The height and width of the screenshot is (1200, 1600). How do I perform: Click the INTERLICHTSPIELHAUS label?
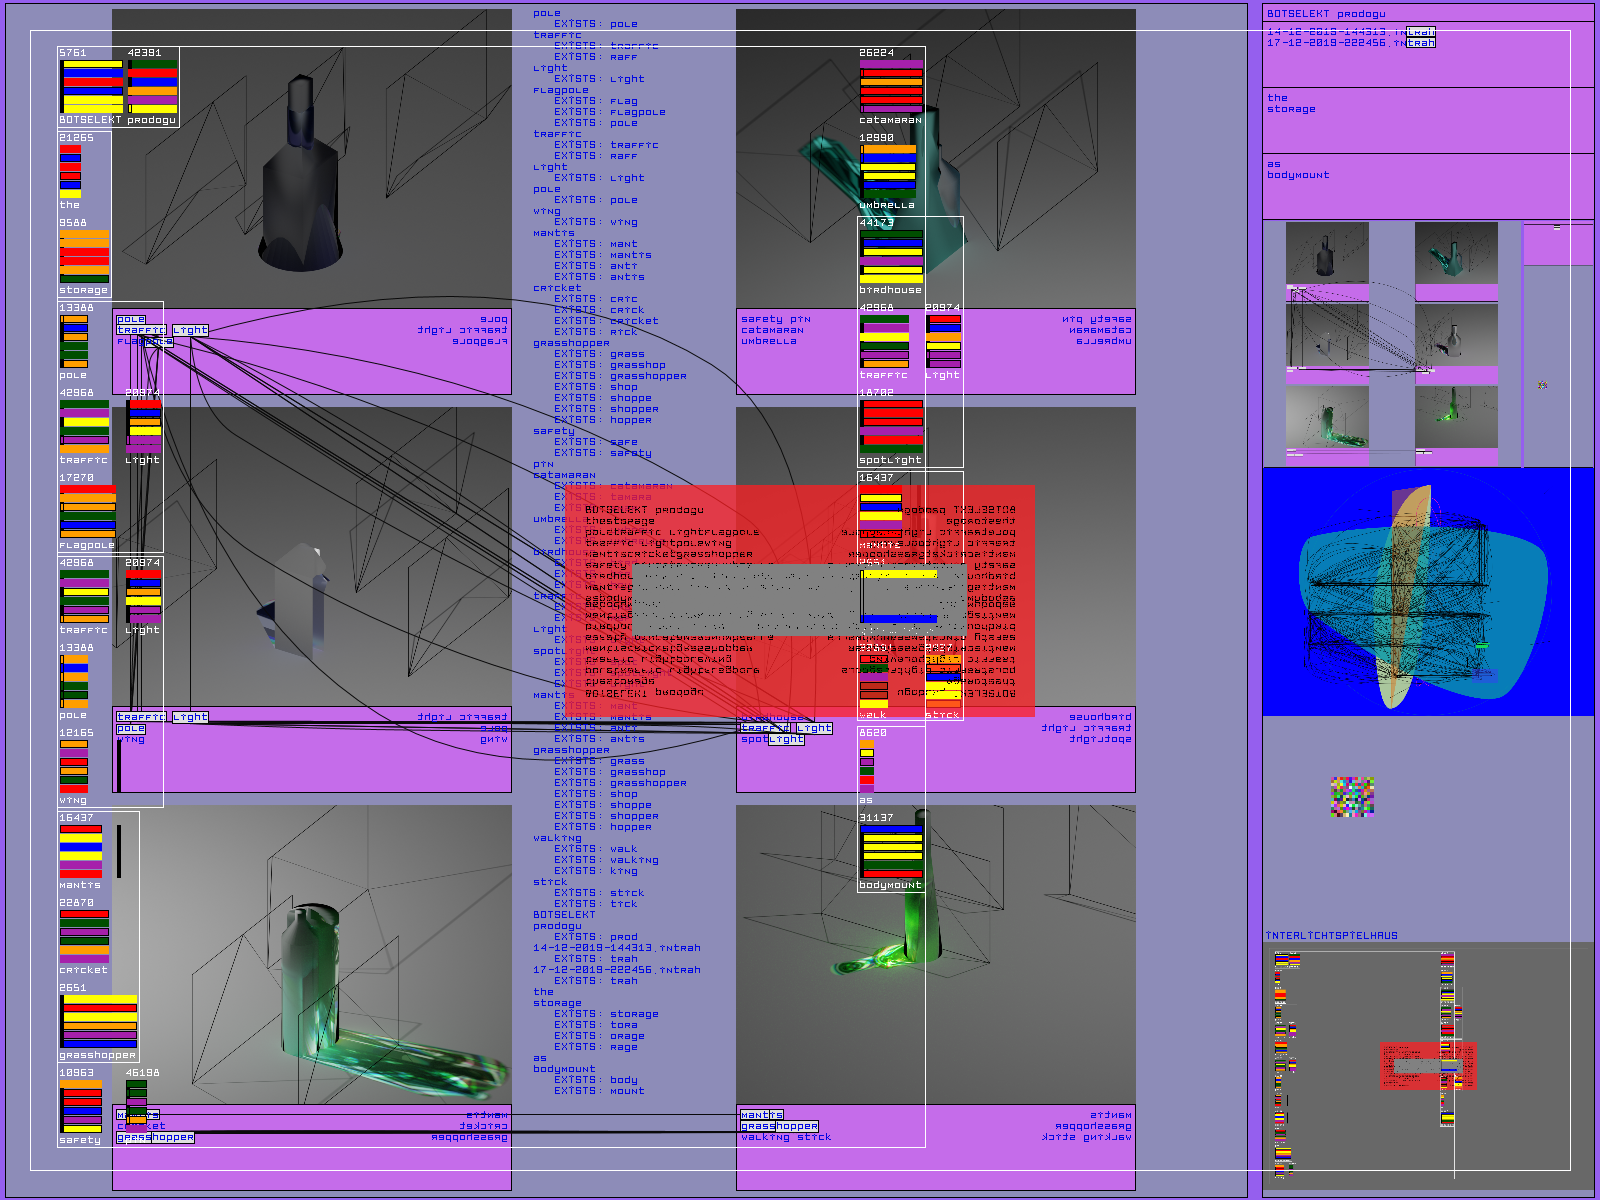coord(1332,936)
